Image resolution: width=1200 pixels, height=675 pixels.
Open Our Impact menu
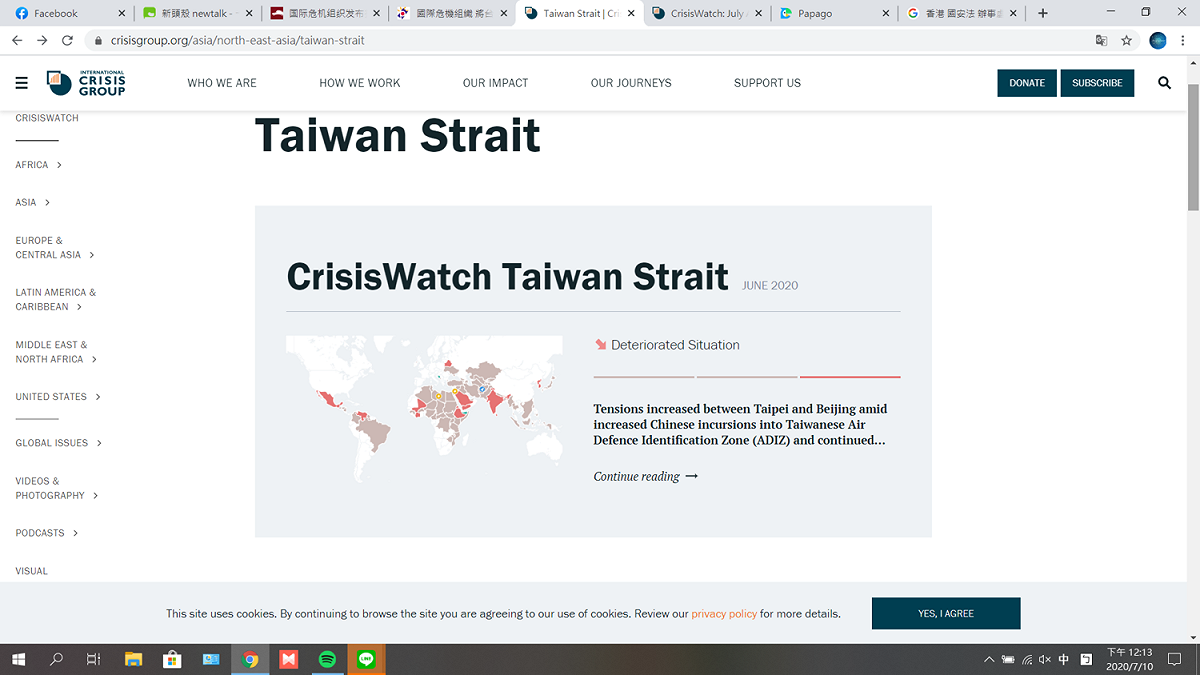(495, 83)
